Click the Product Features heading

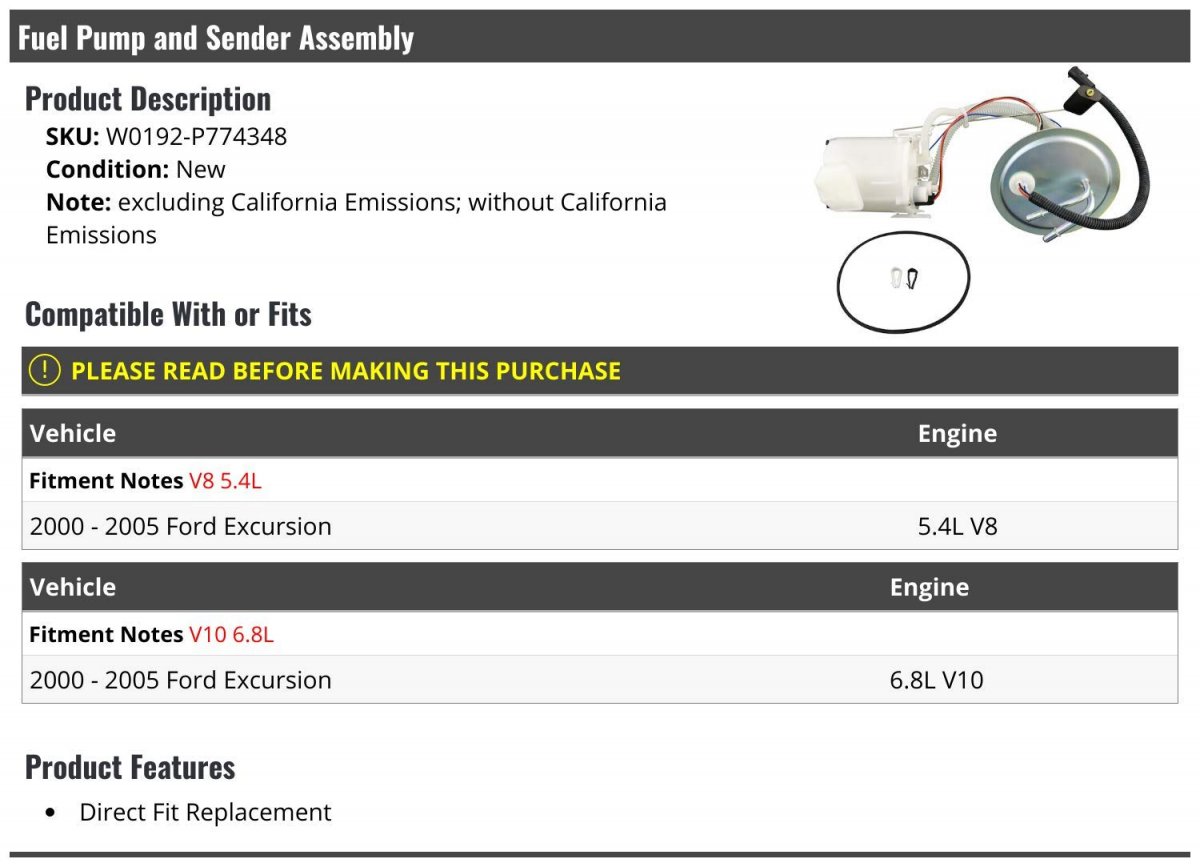[x=130, y=767]
